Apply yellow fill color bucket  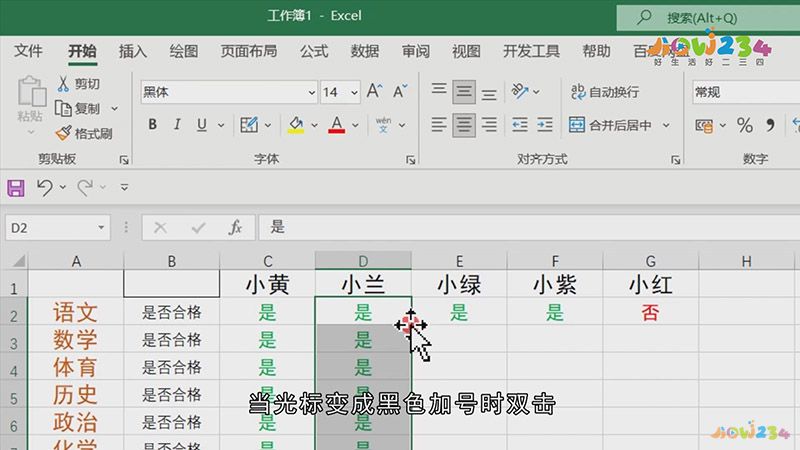tap(296, 124)
